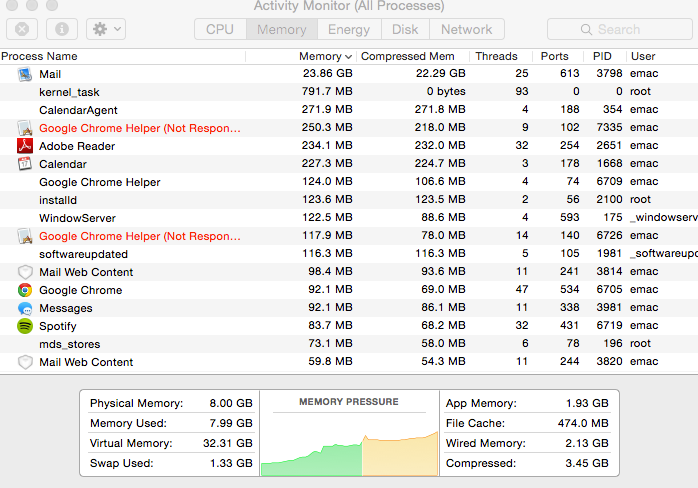
Task: Click File Cache 474.0 MB value
Action: click(x=583, y=423)
